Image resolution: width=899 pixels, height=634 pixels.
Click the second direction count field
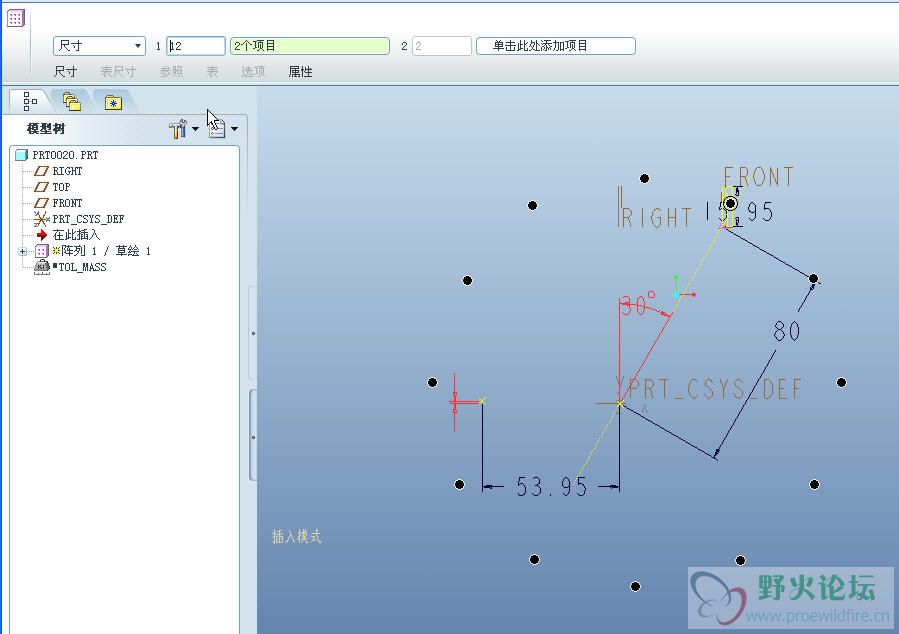[441, 46]
